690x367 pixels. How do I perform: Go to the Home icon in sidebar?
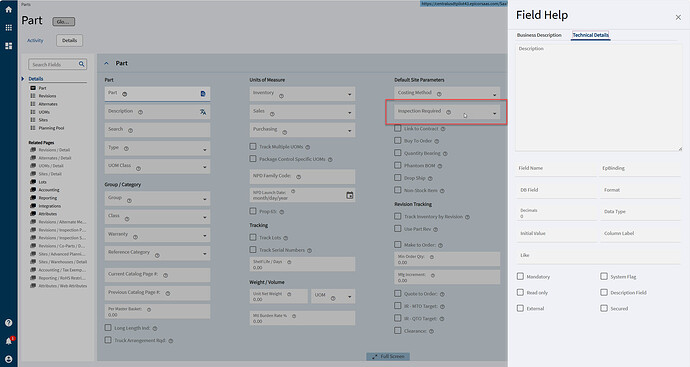click(x=8, y=9)
